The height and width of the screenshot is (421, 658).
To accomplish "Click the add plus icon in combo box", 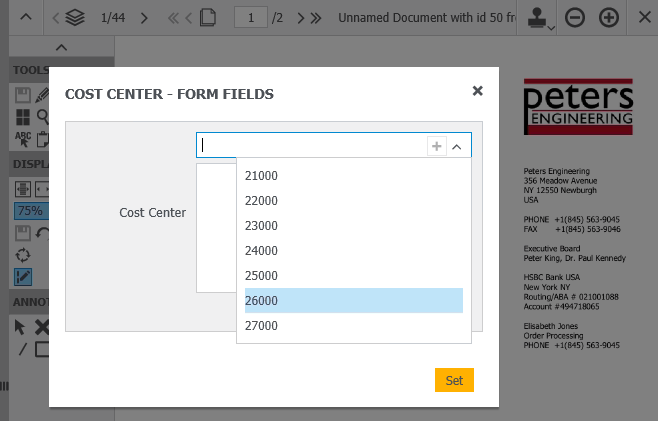I will [x=436, y=146].
